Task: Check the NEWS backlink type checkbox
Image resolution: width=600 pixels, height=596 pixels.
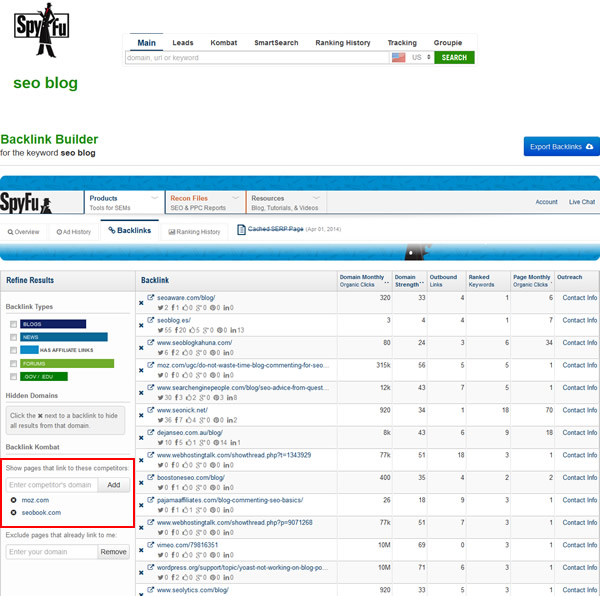Action: 13,337
